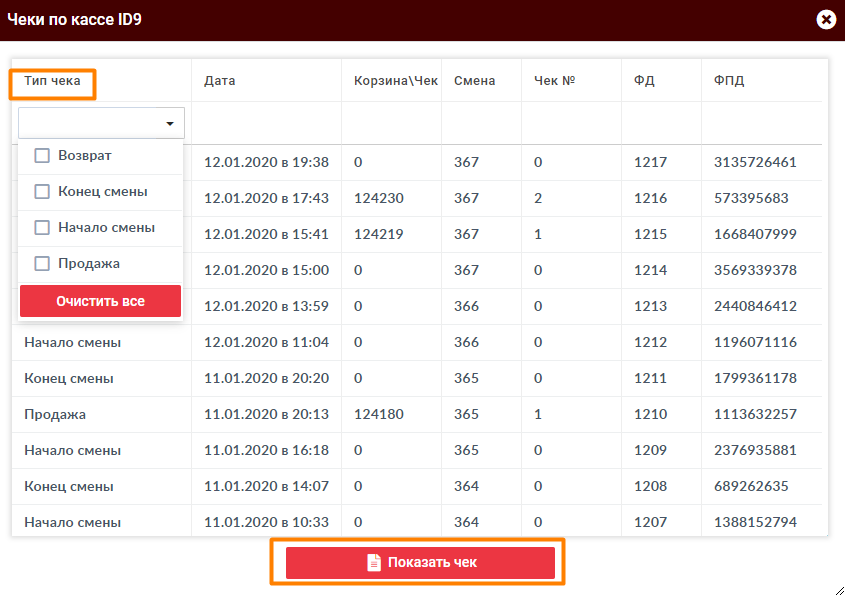Screen dimensions: 845x595
Task: Click the Смена column header
Action: tap(474, 81)
